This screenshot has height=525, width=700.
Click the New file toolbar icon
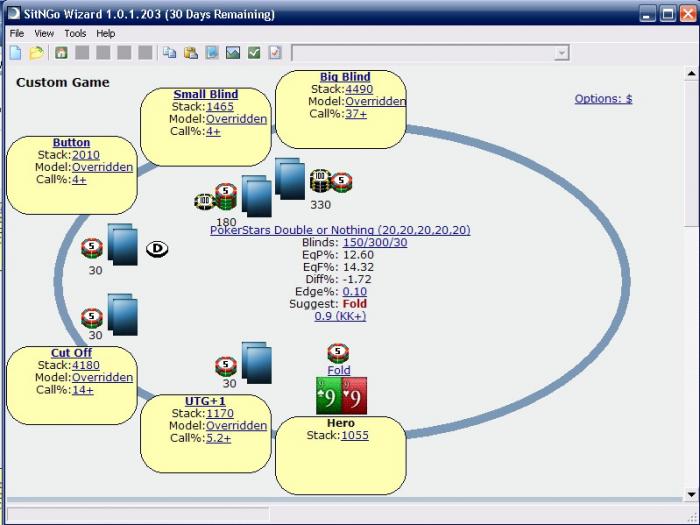[15, 53]
